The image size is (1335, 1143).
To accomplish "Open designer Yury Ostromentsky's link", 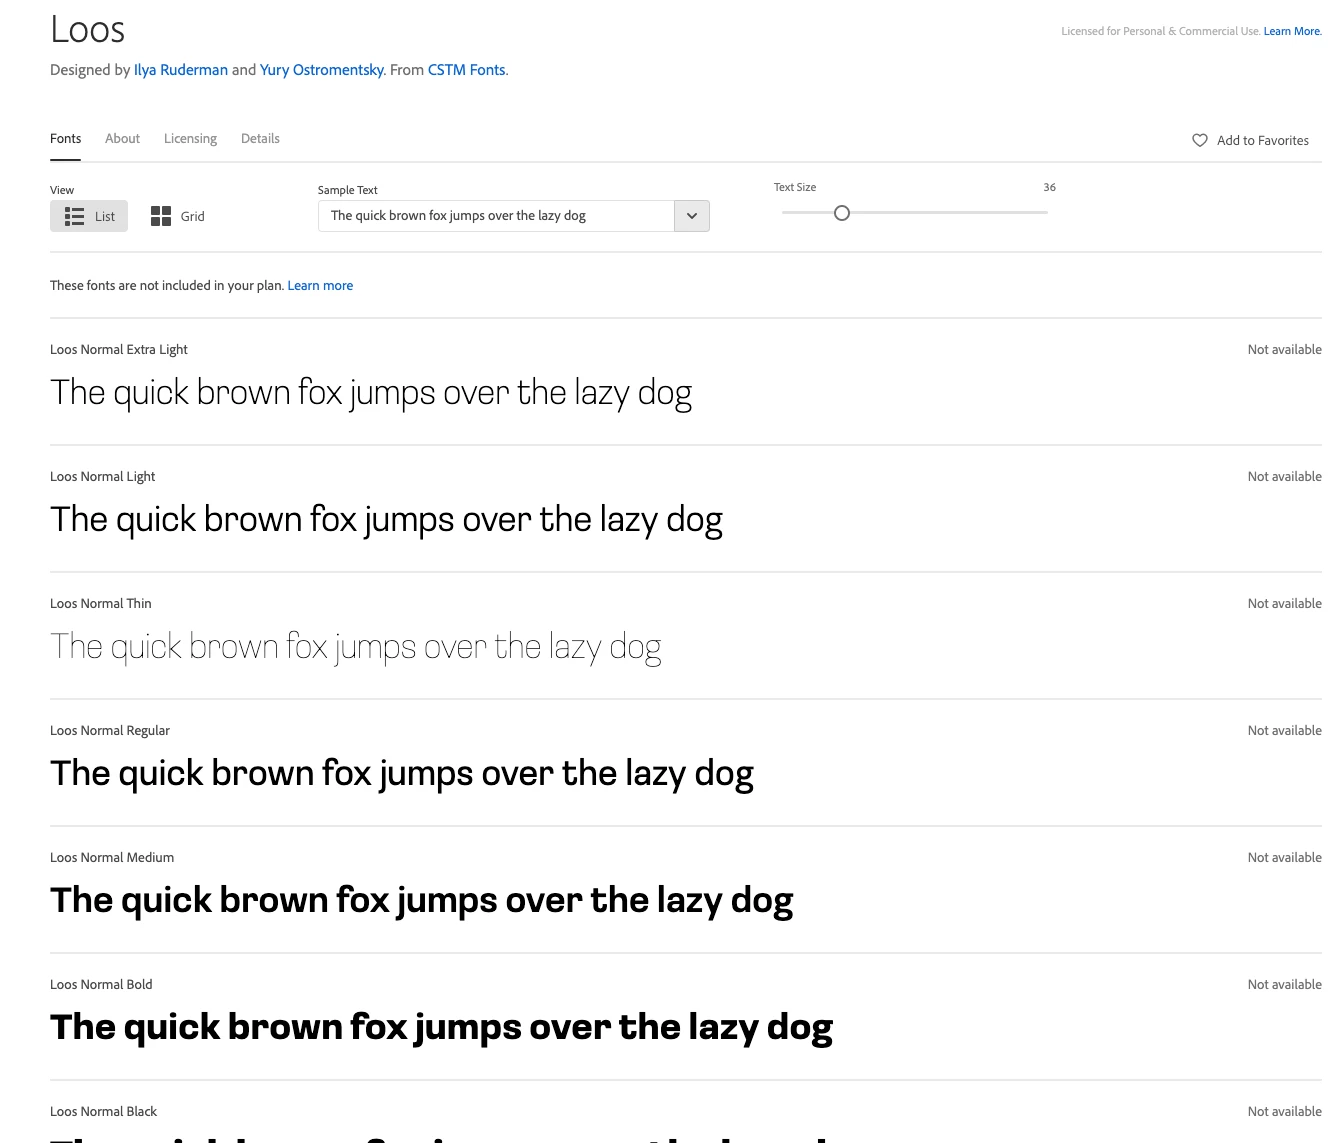I will pyautogui.click(x=322, y=70).
